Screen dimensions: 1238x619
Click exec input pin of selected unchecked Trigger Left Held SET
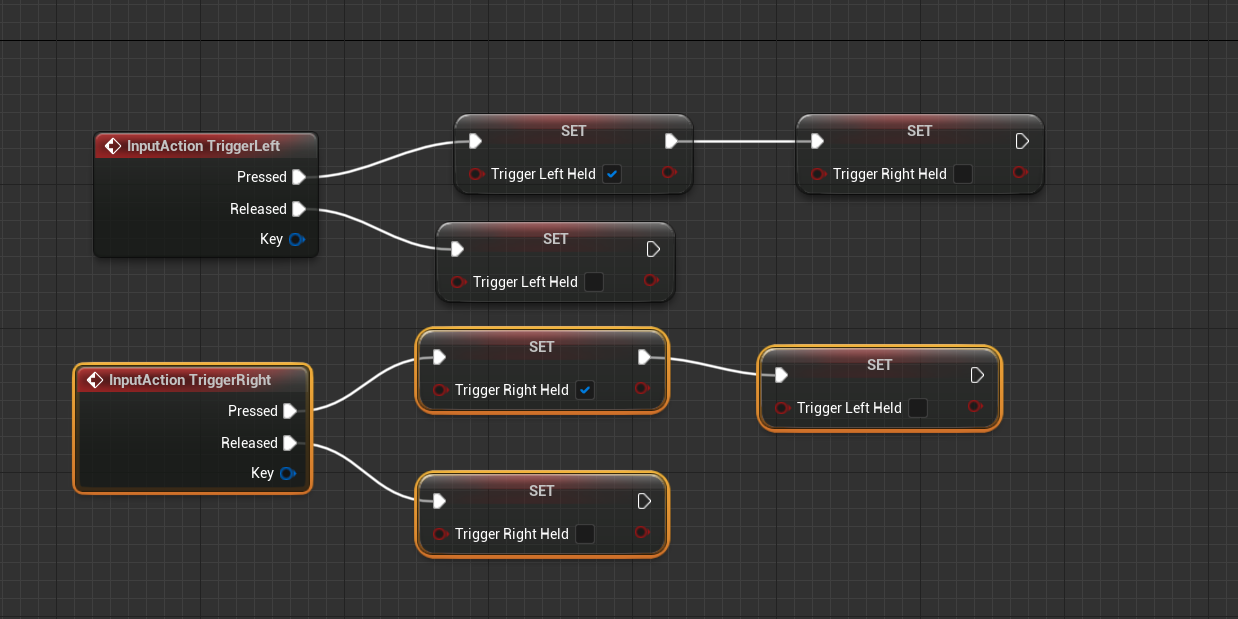781,375
